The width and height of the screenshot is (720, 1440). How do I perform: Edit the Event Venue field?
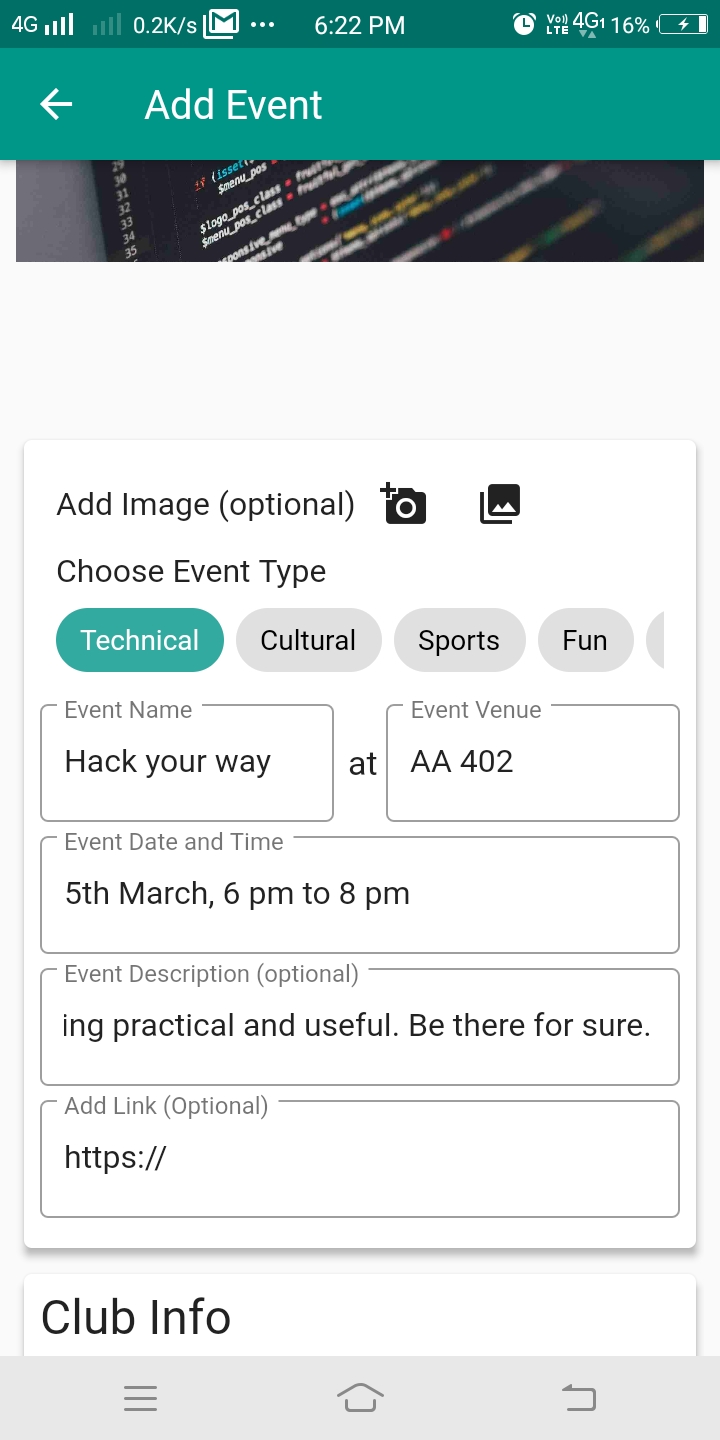click(x=533, y=763)
